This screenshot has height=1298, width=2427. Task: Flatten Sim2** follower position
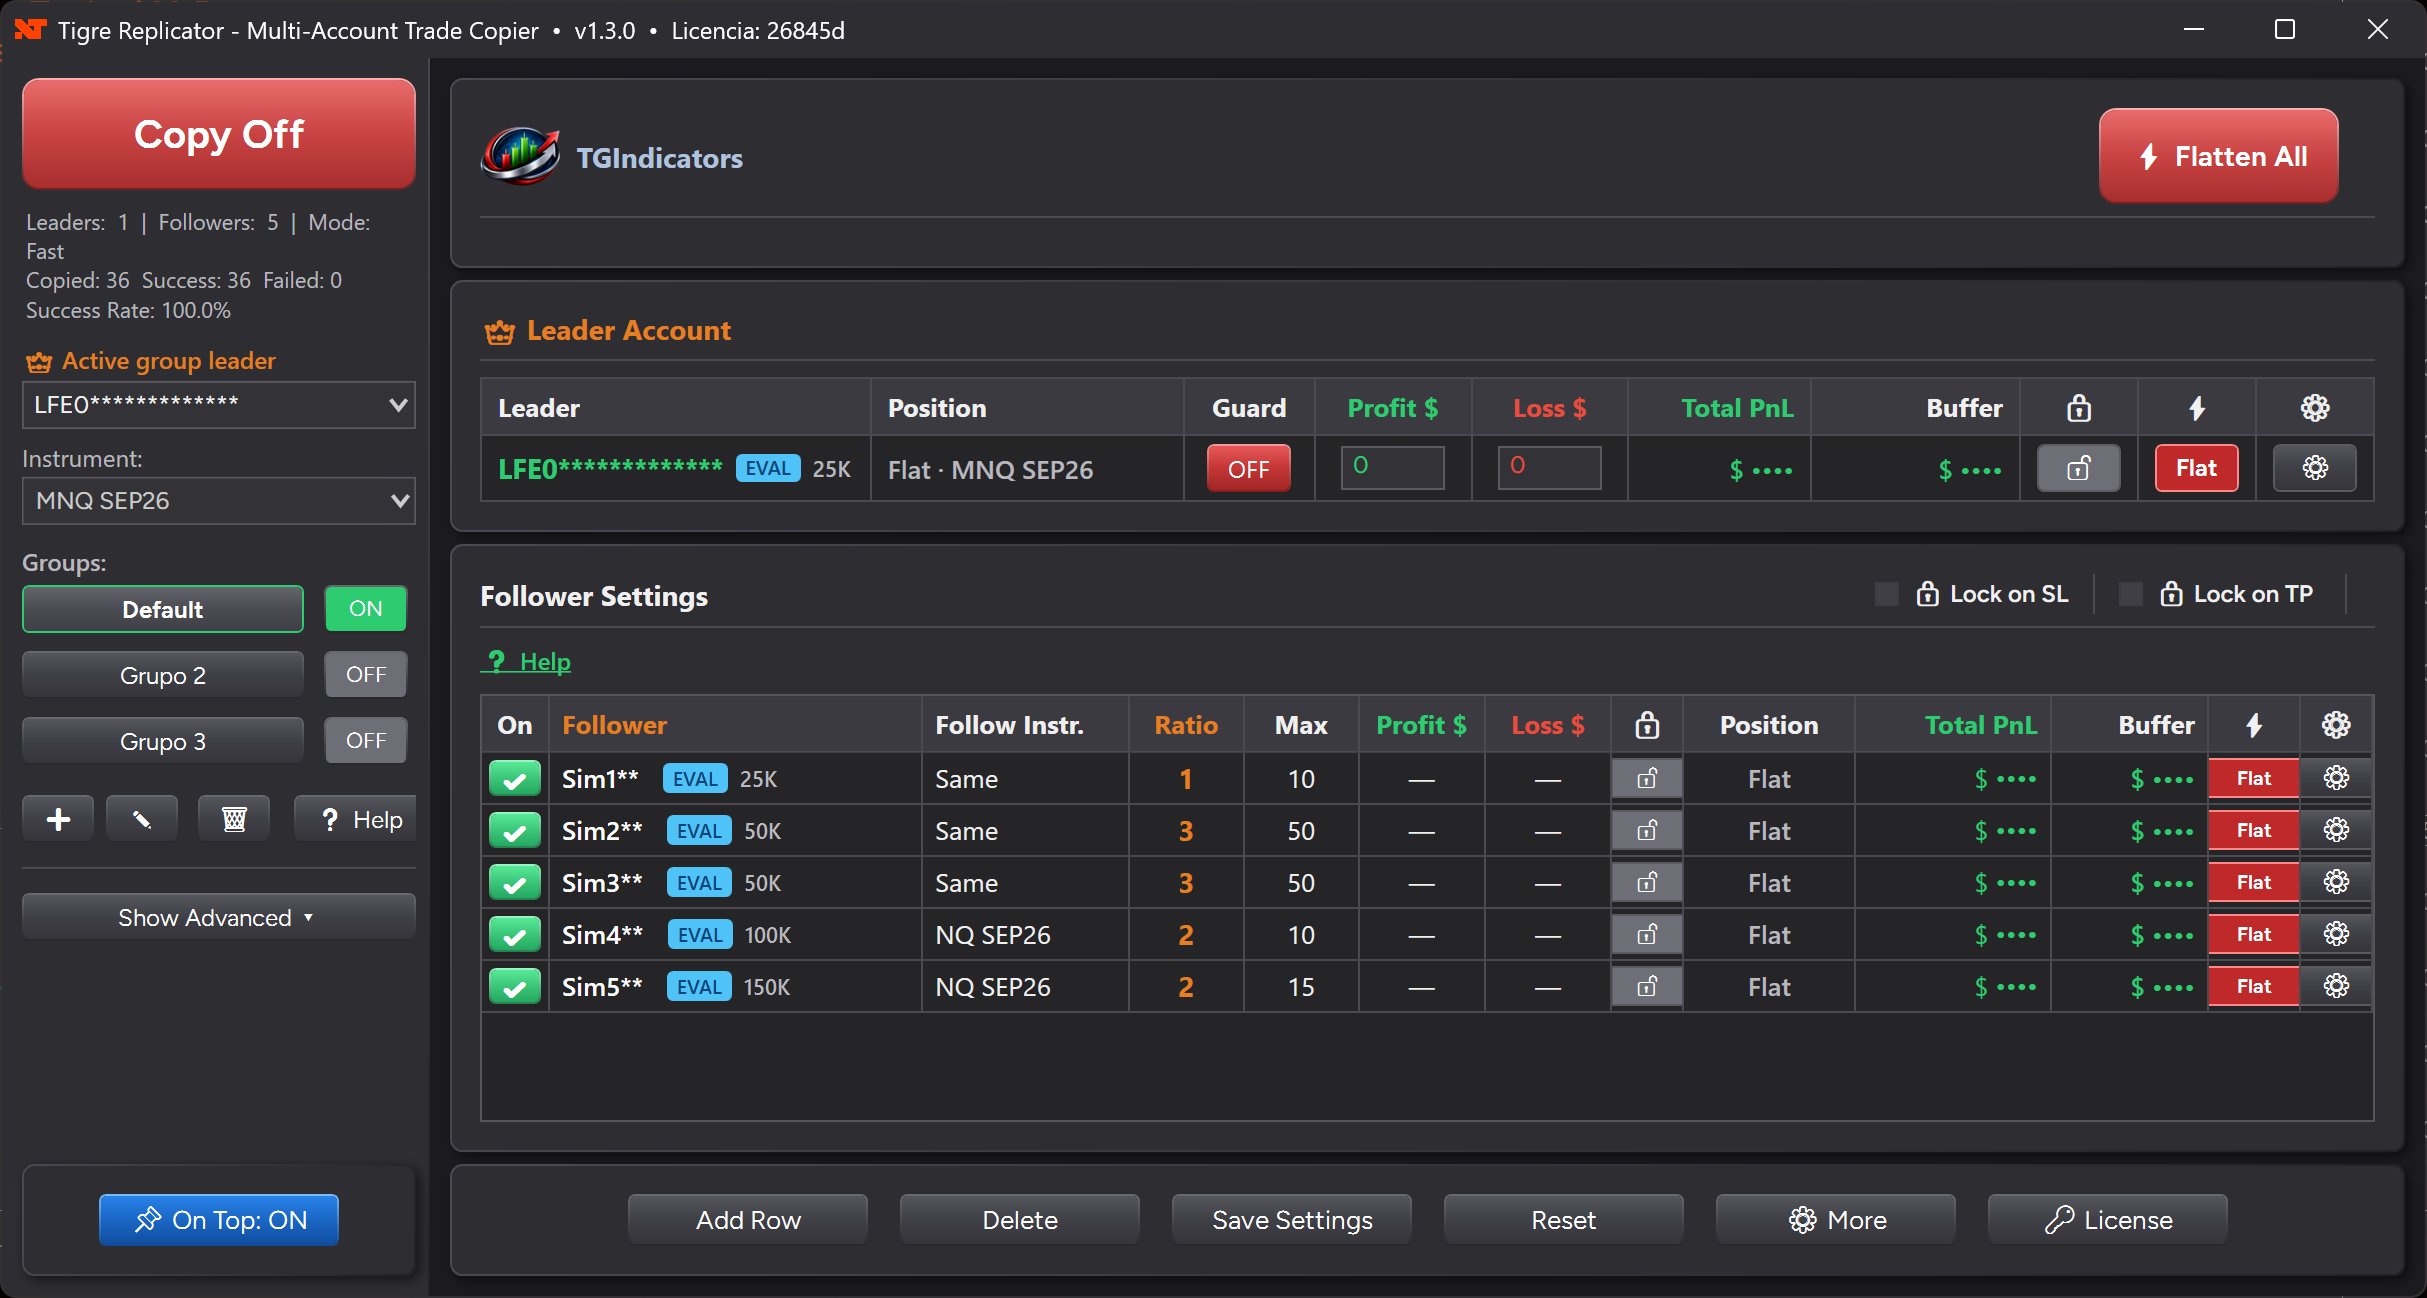[x=2254, y=830]
